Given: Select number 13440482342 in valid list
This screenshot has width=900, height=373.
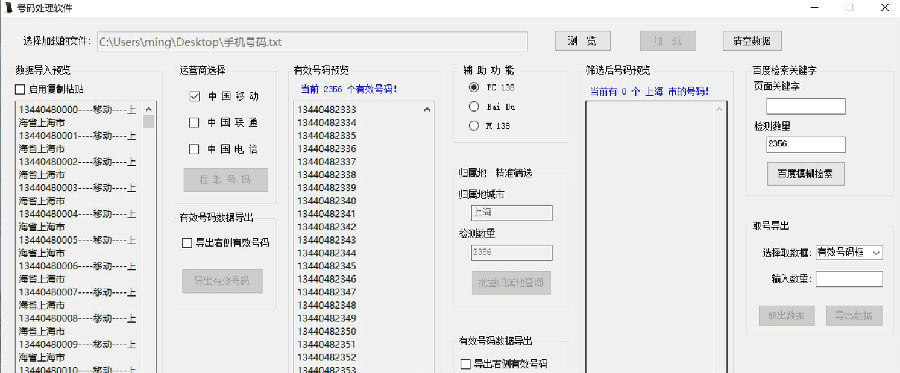Looking at the screenshot, I should pyautogui.click(x=327, y=227).
